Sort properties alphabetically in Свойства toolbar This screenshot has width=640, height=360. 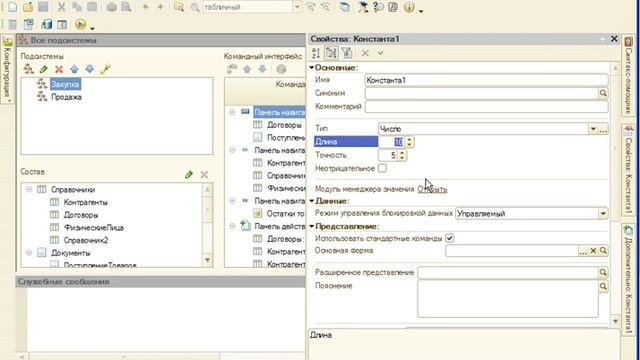pos(316,53)
